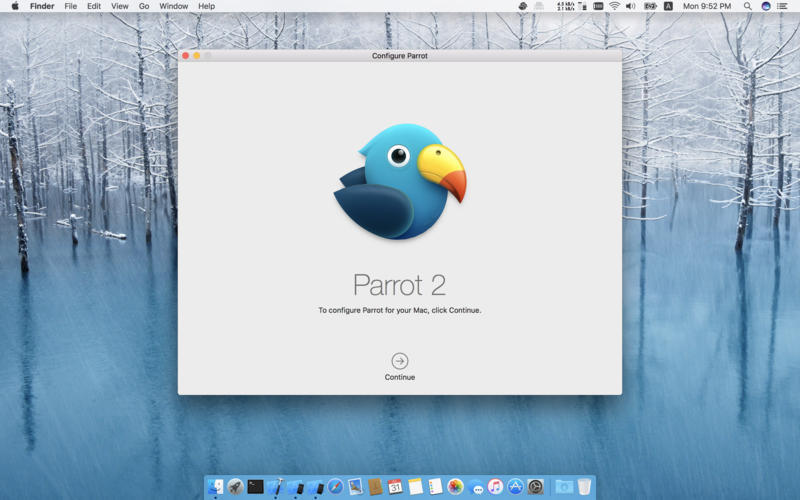Screen dimensions: 800x500
Task: Open Contacts book icon in Dock
Action: [x=375, y=486]
